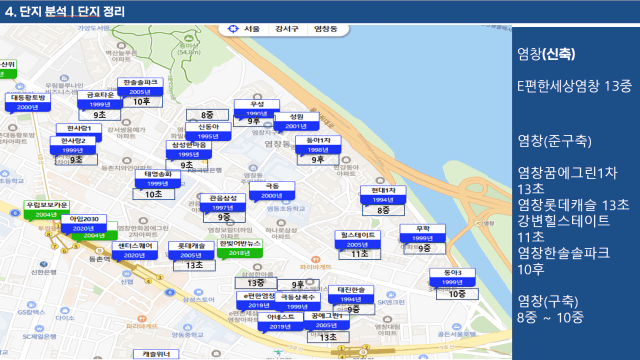Click the 백산늘푸른 아파트 building icon
The width and height of the screenshot is (640, 360).
click(121, 46)
